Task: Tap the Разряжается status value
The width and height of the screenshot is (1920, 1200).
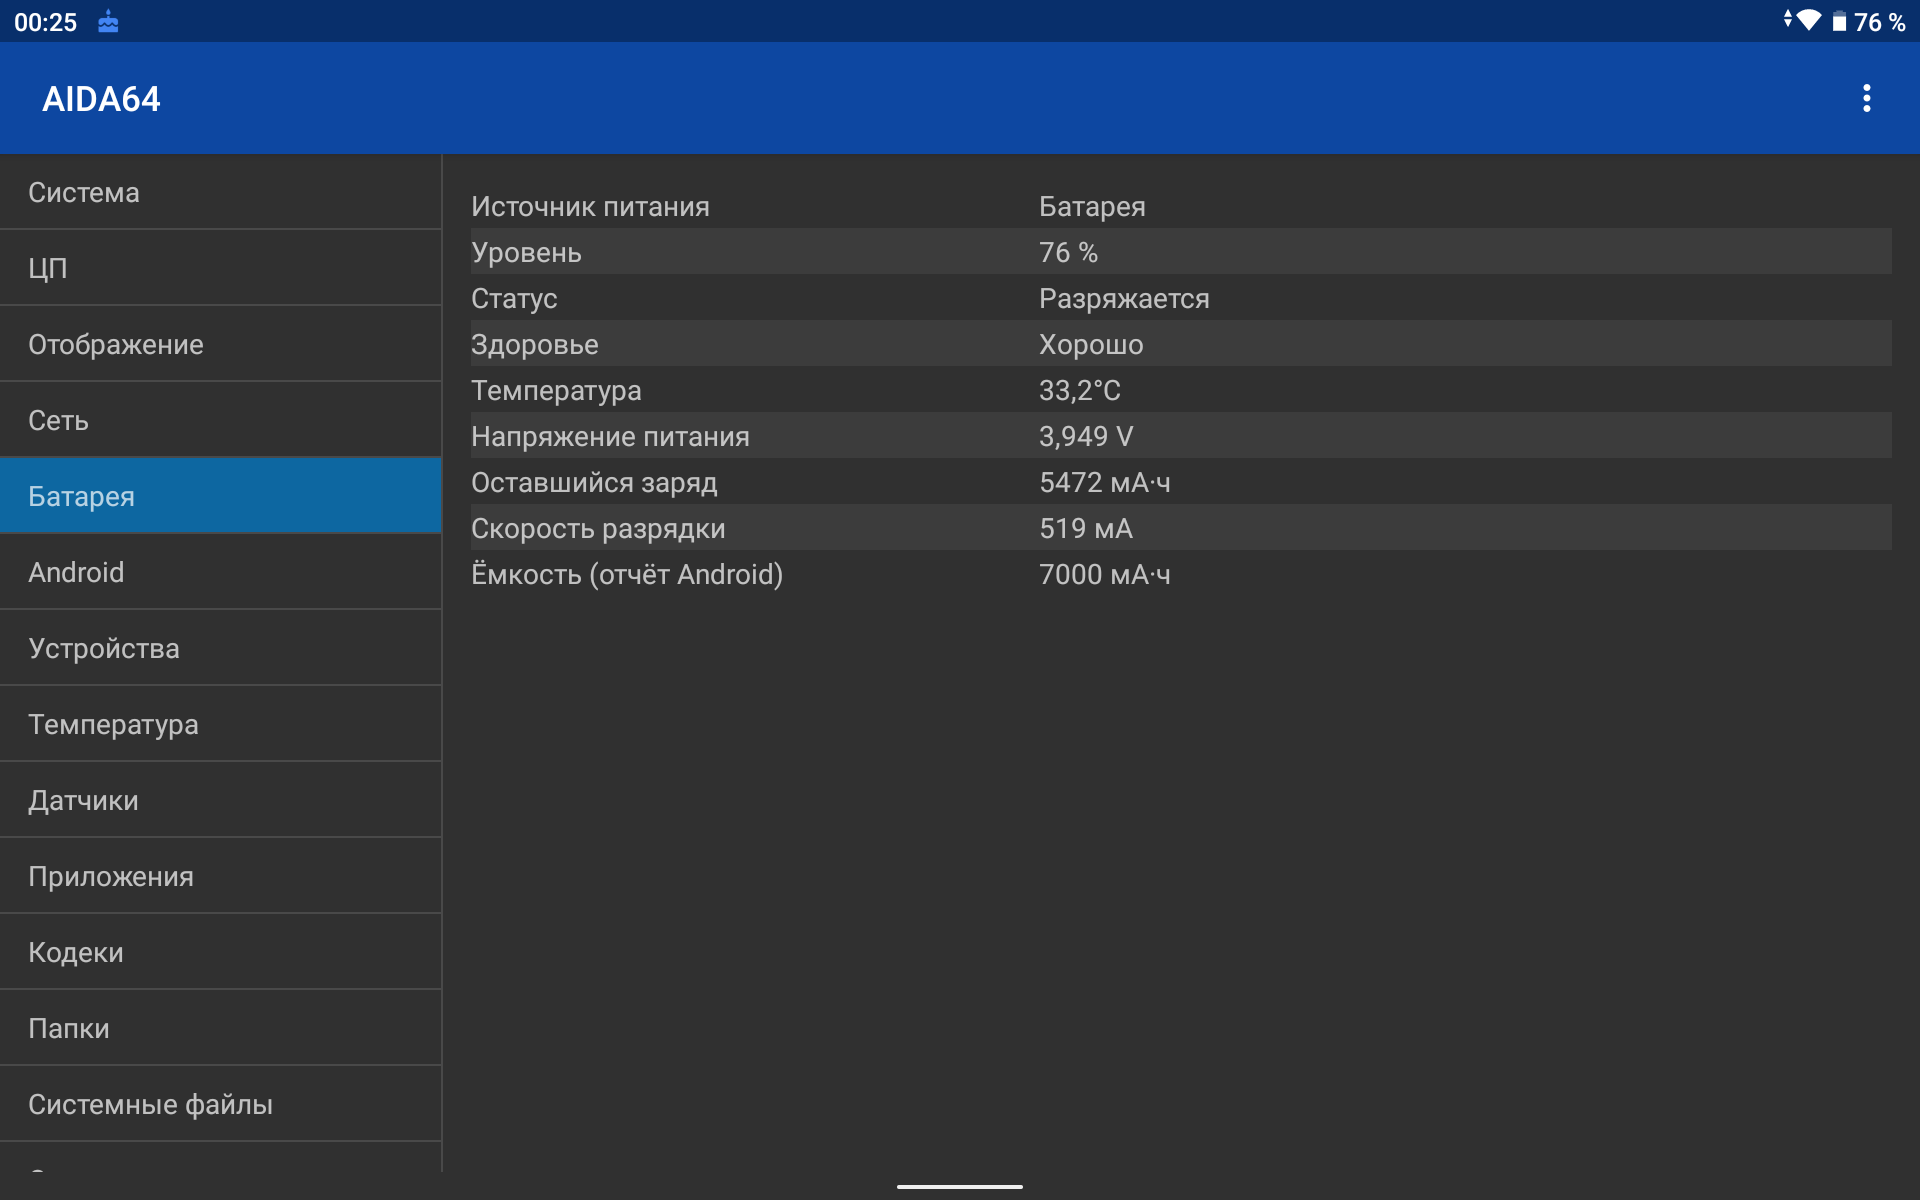Action: tap(1124, 298)
